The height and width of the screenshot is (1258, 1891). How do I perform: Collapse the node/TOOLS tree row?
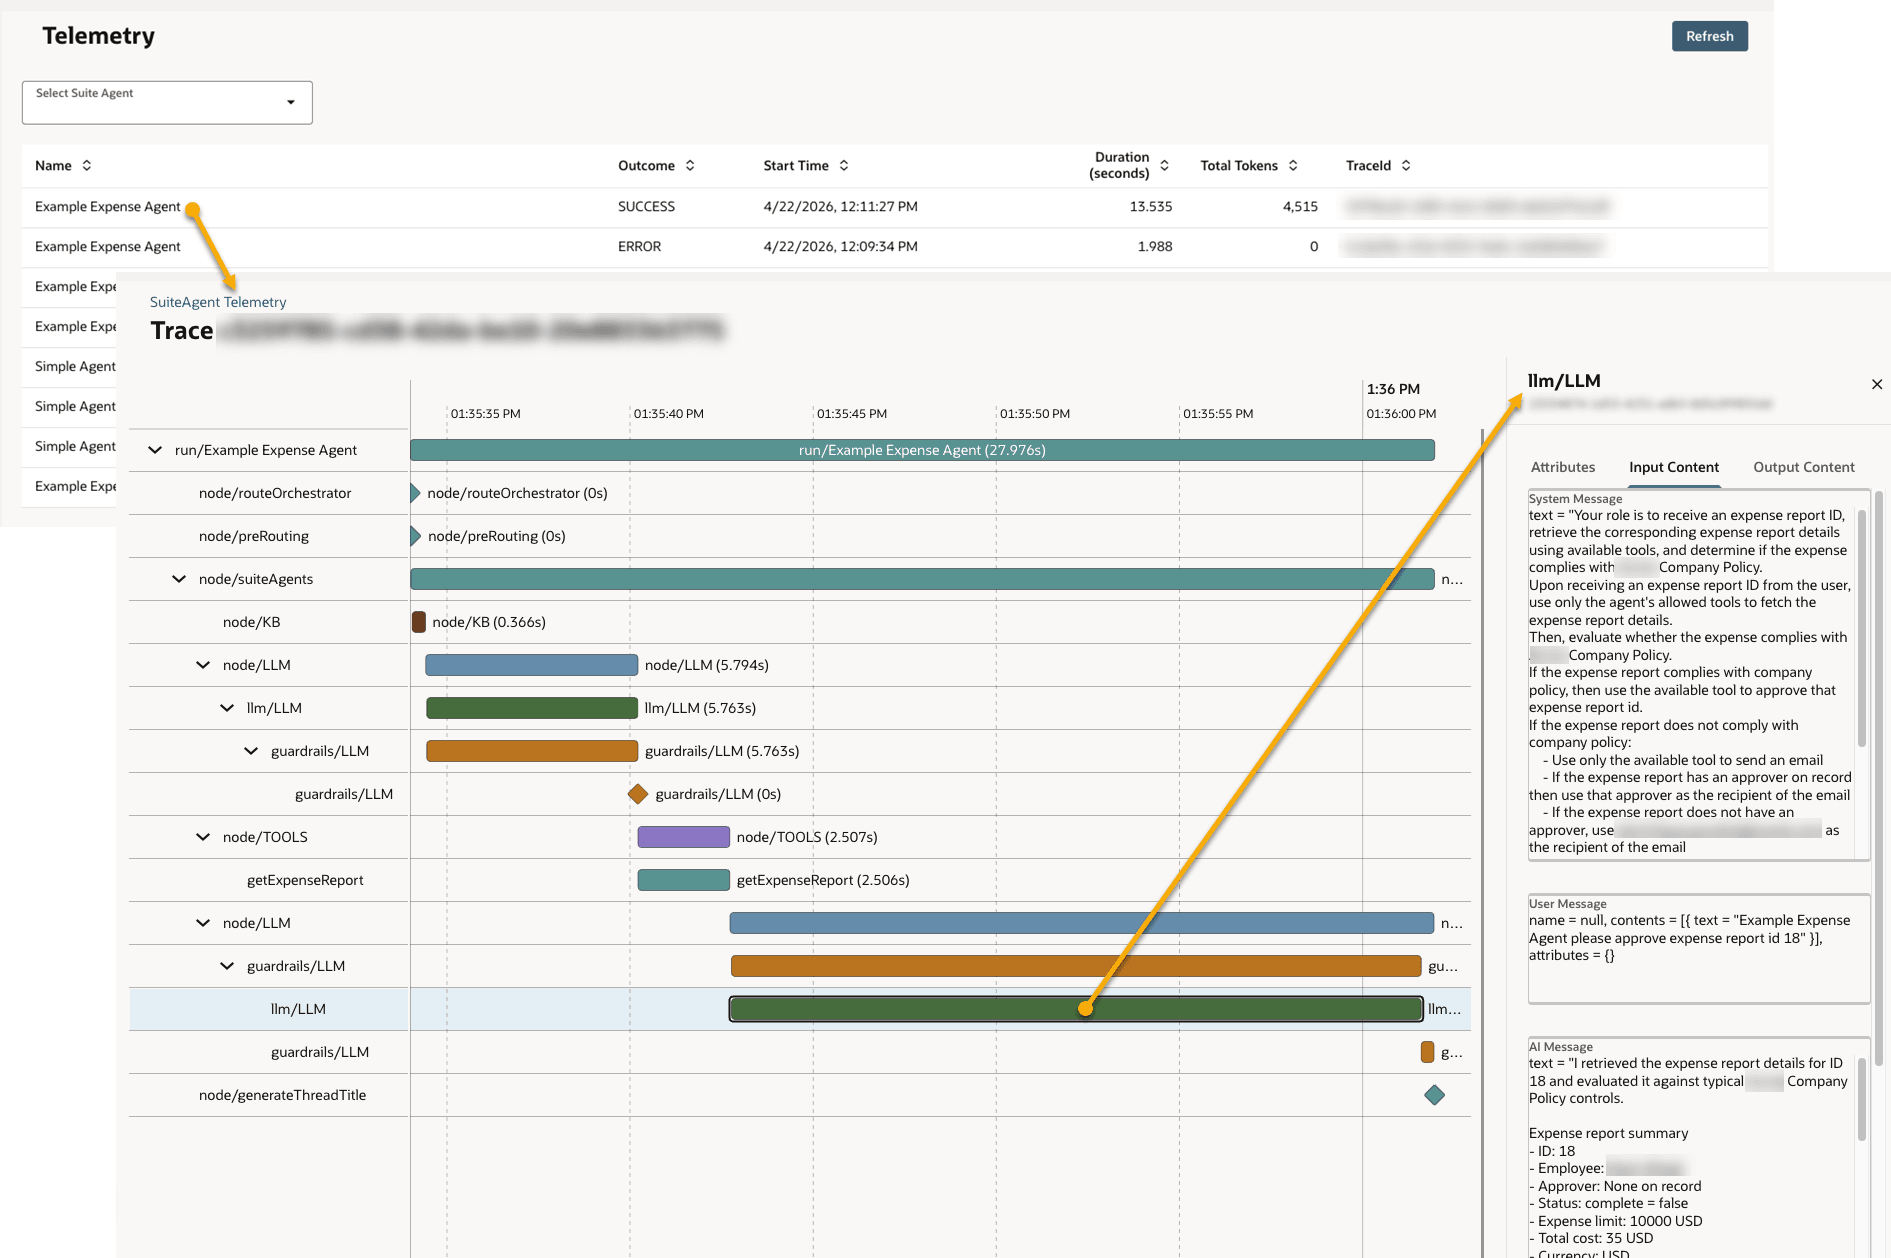click(x=203, y=837)
